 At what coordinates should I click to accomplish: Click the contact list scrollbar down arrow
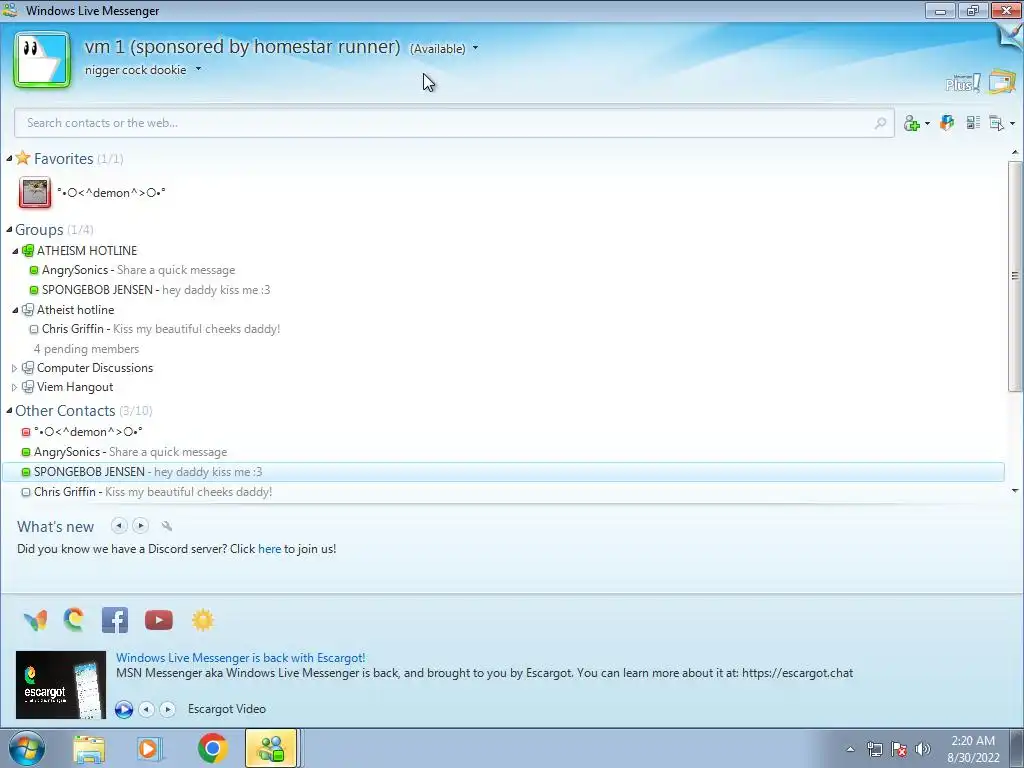1015,491
